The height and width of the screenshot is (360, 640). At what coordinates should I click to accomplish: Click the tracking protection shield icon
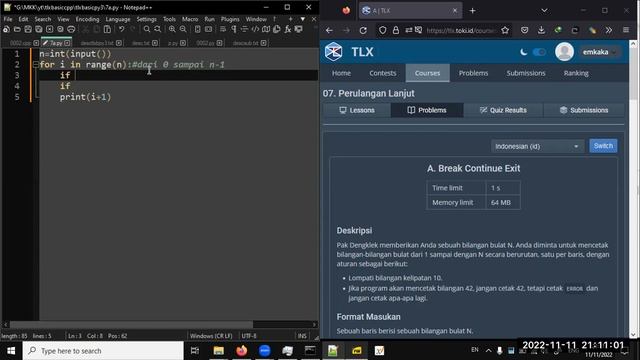point(382,30)
